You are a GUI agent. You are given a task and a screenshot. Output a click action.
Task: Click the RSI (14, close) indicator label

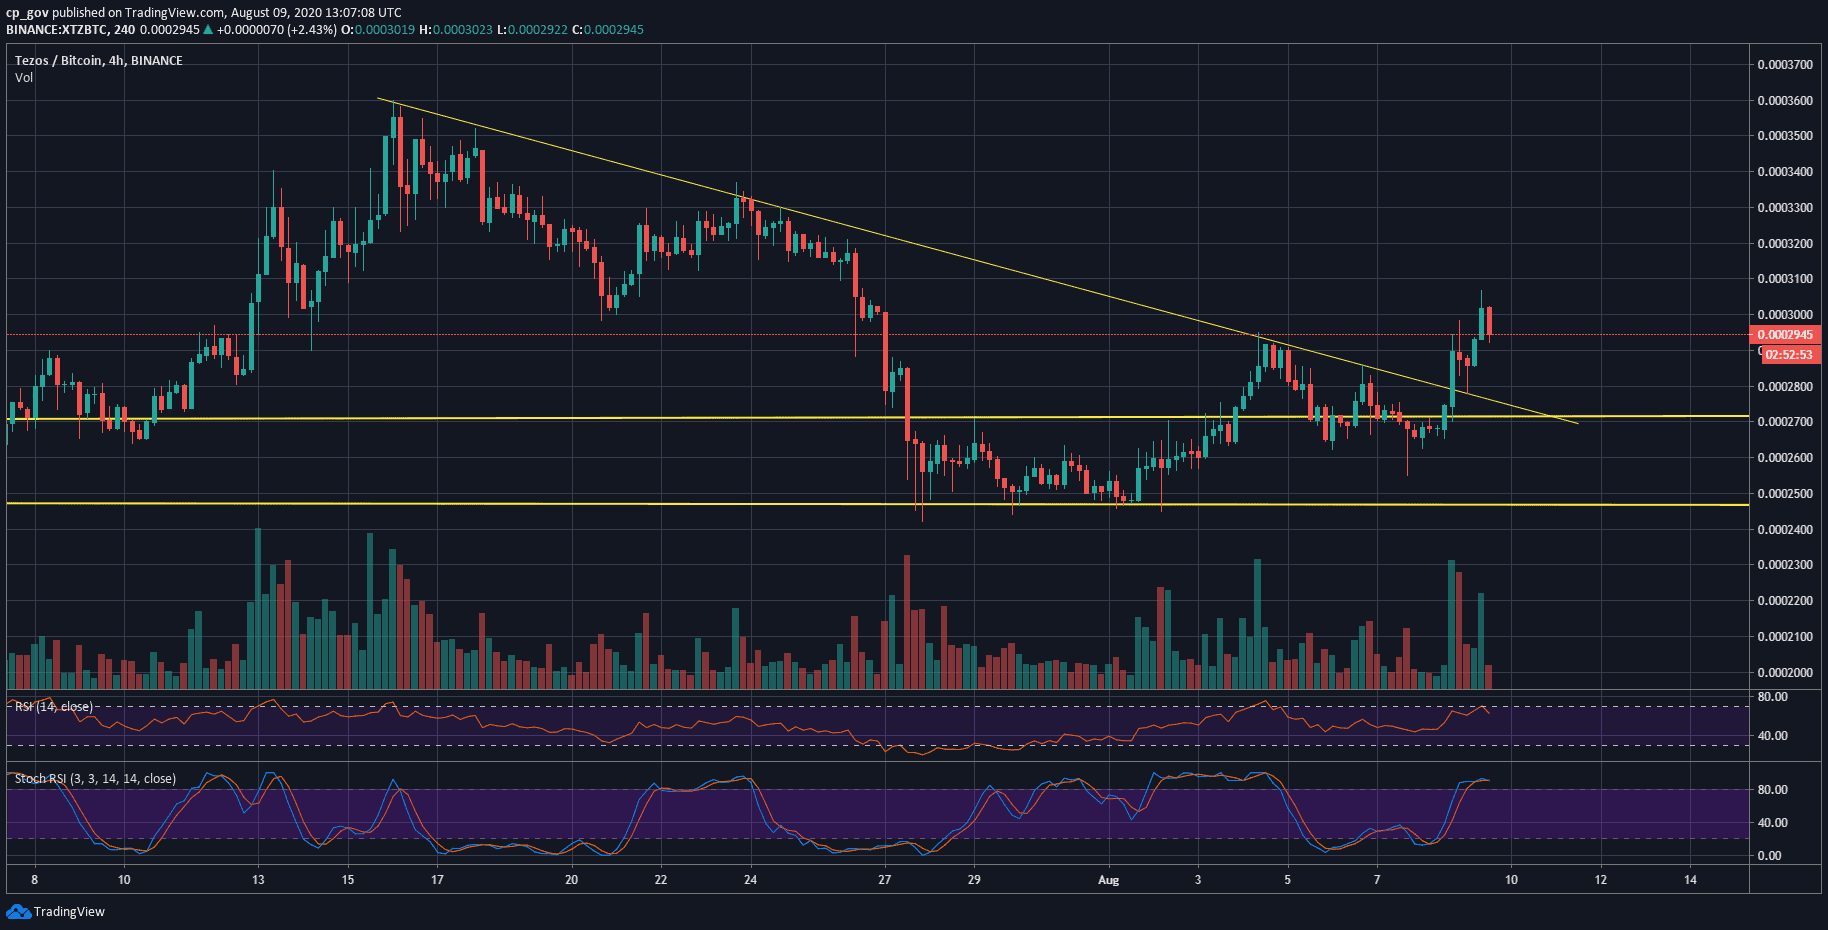tap(54, 706)
